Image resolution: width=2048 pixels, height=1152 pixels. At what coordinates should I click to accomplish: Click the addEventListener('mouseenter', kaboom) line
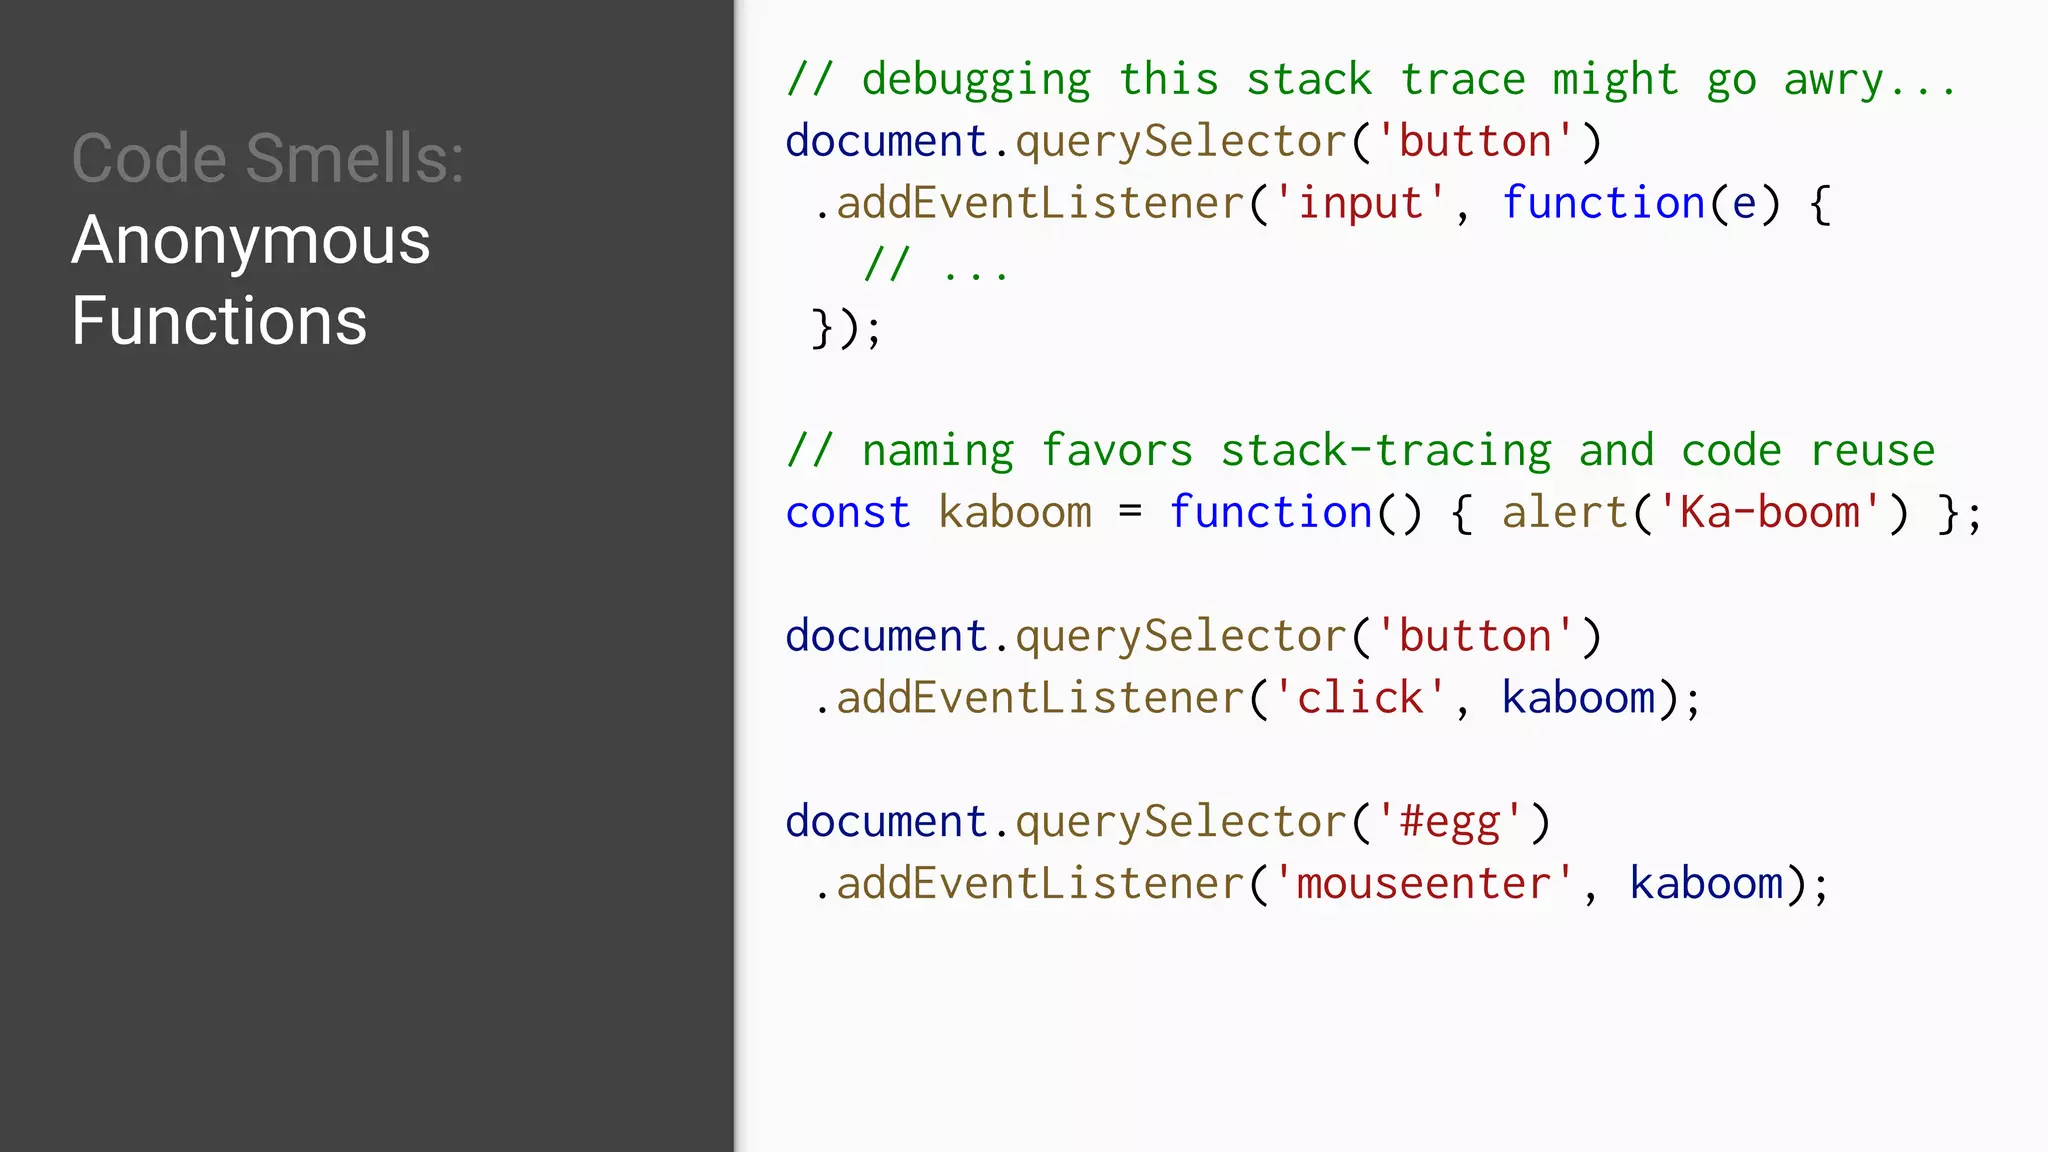point(1321,885)
